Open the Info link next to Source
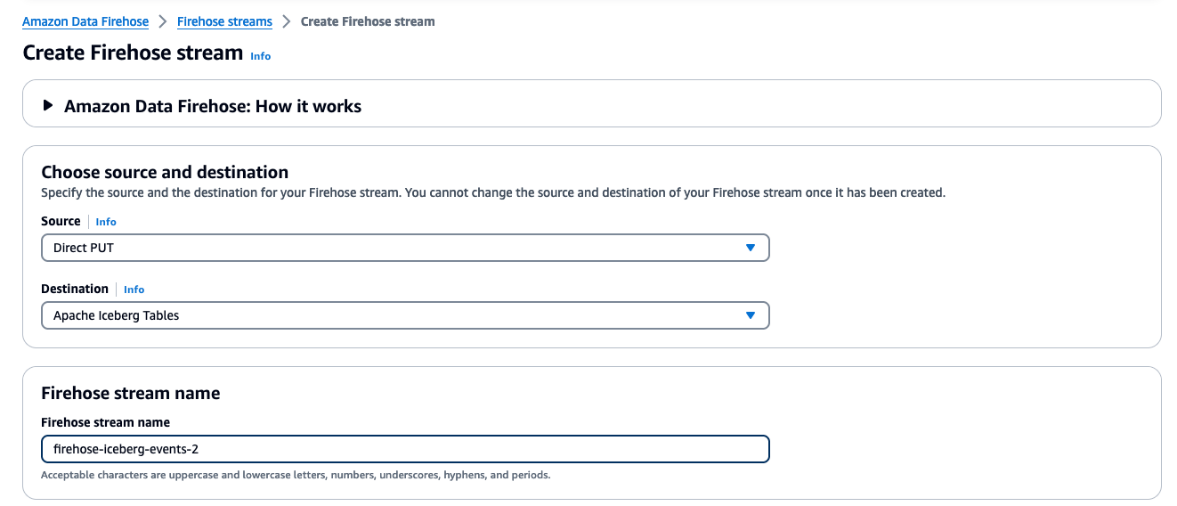This screenshot has width=1177, height=506. click(x=106, y=222)
